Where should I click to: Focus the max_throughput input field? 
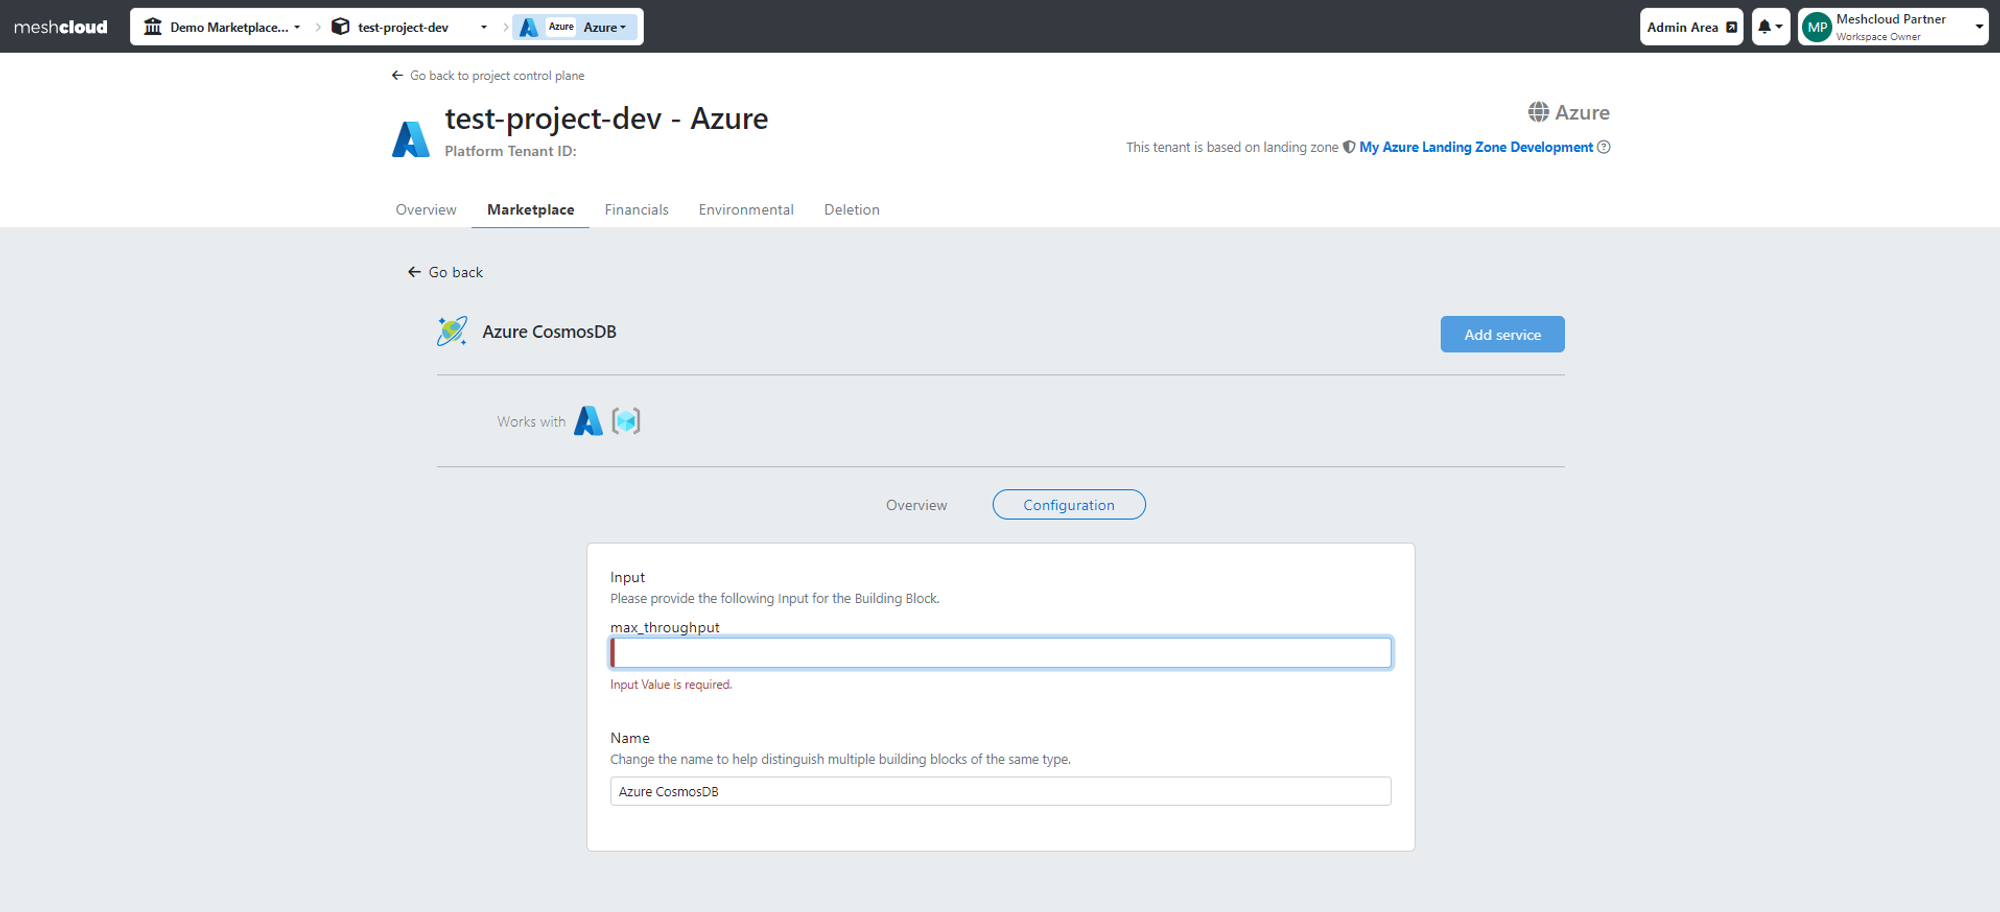click(1001, 653)
